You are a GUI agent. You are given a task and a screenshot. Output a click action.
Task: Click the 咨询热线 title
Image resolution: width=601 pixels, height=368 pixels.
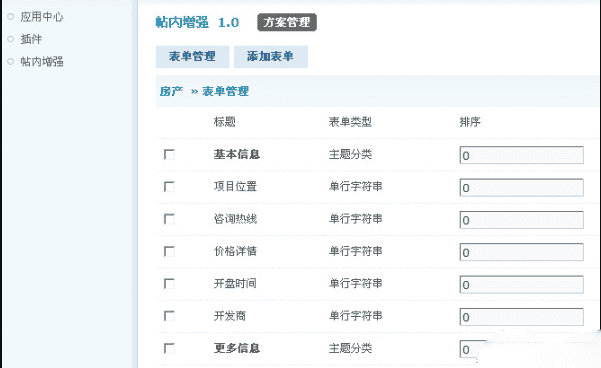[235, 218]
